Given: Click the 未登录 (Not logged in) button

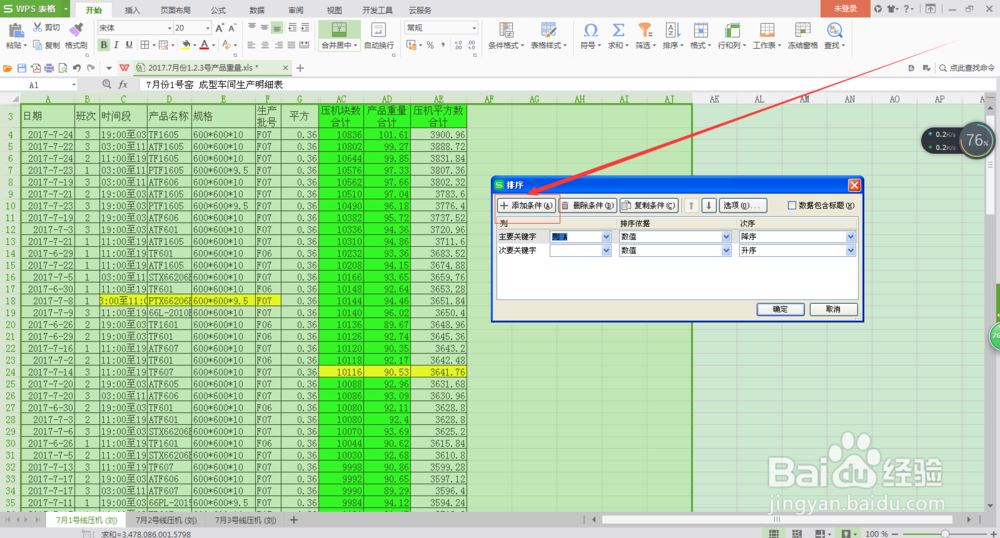Looking at the screenshot, I should coord(845,9).
